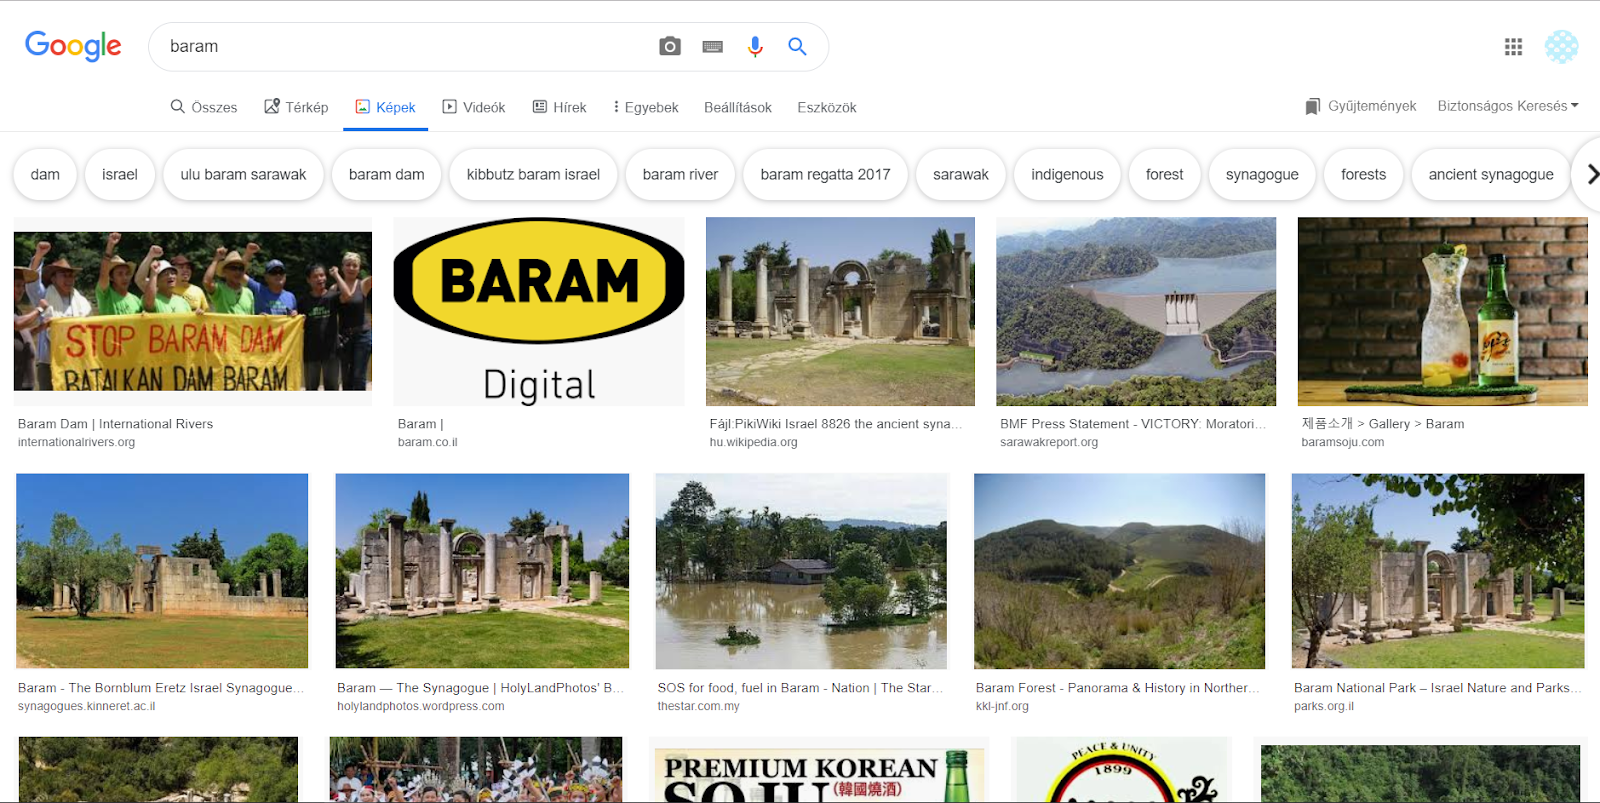
Task: Click the parks.org.il source
Action: coord(1324,706)
